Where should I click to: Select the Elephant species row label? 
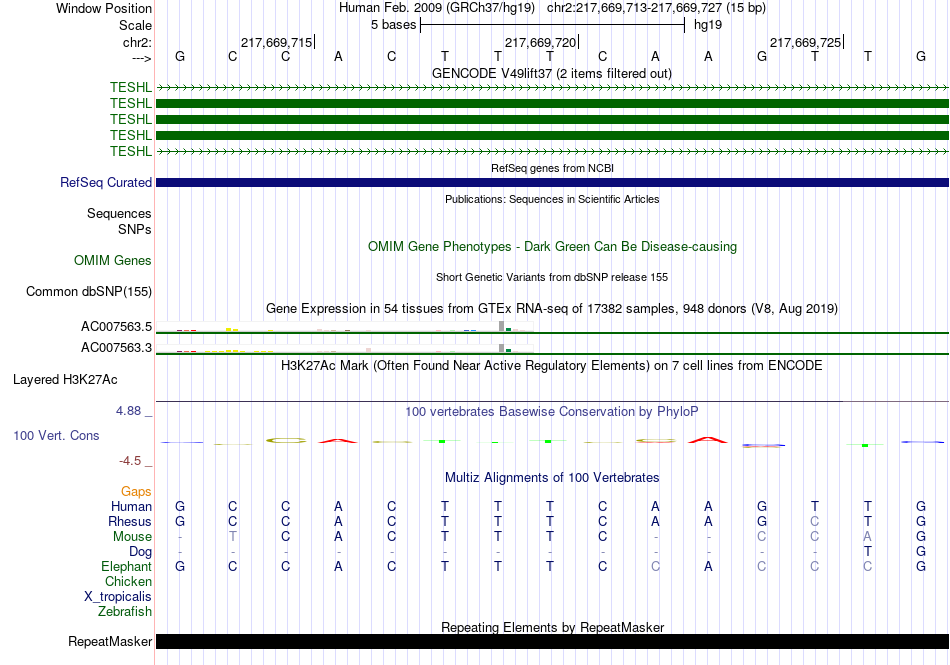click(x=126, y=567)
